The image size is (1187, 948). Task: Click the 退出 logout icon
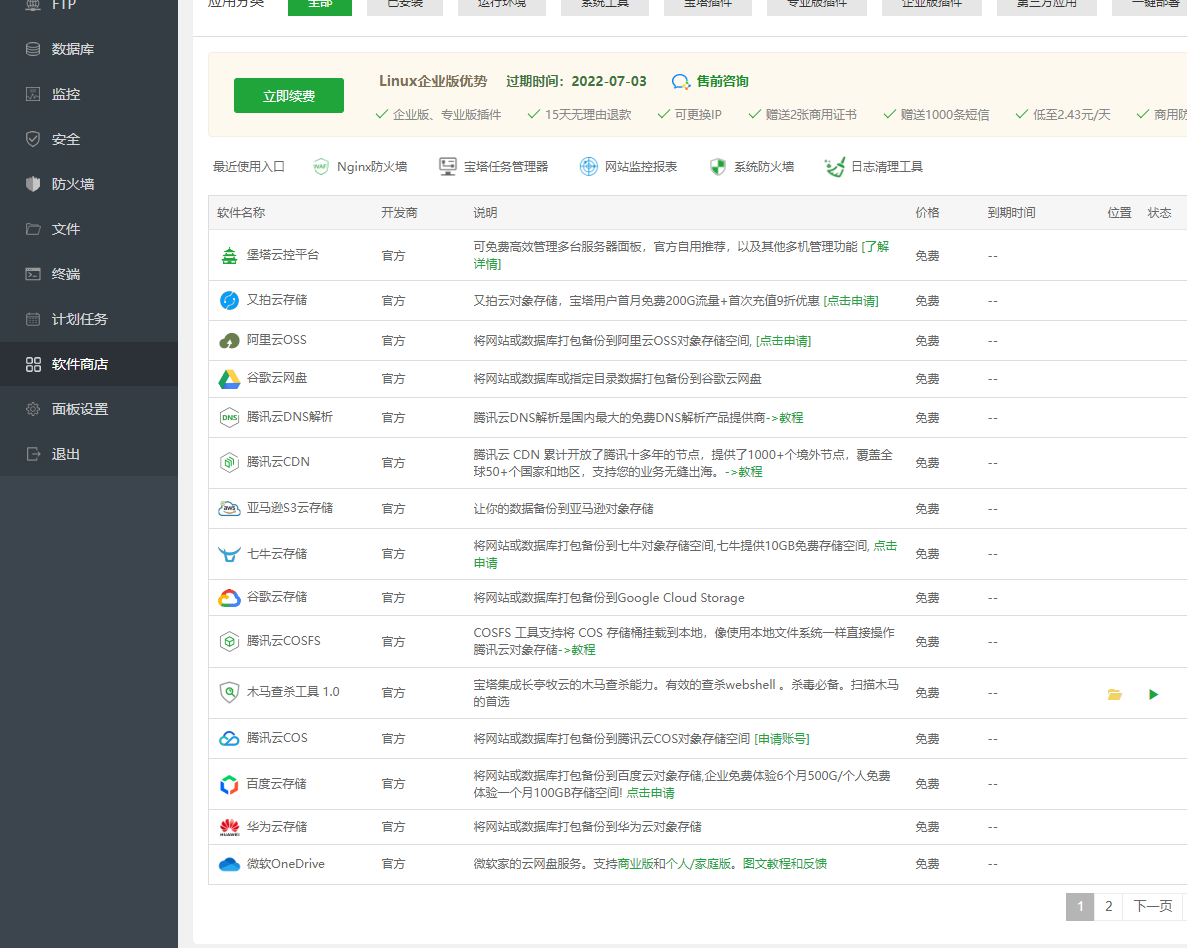[33, 454]
